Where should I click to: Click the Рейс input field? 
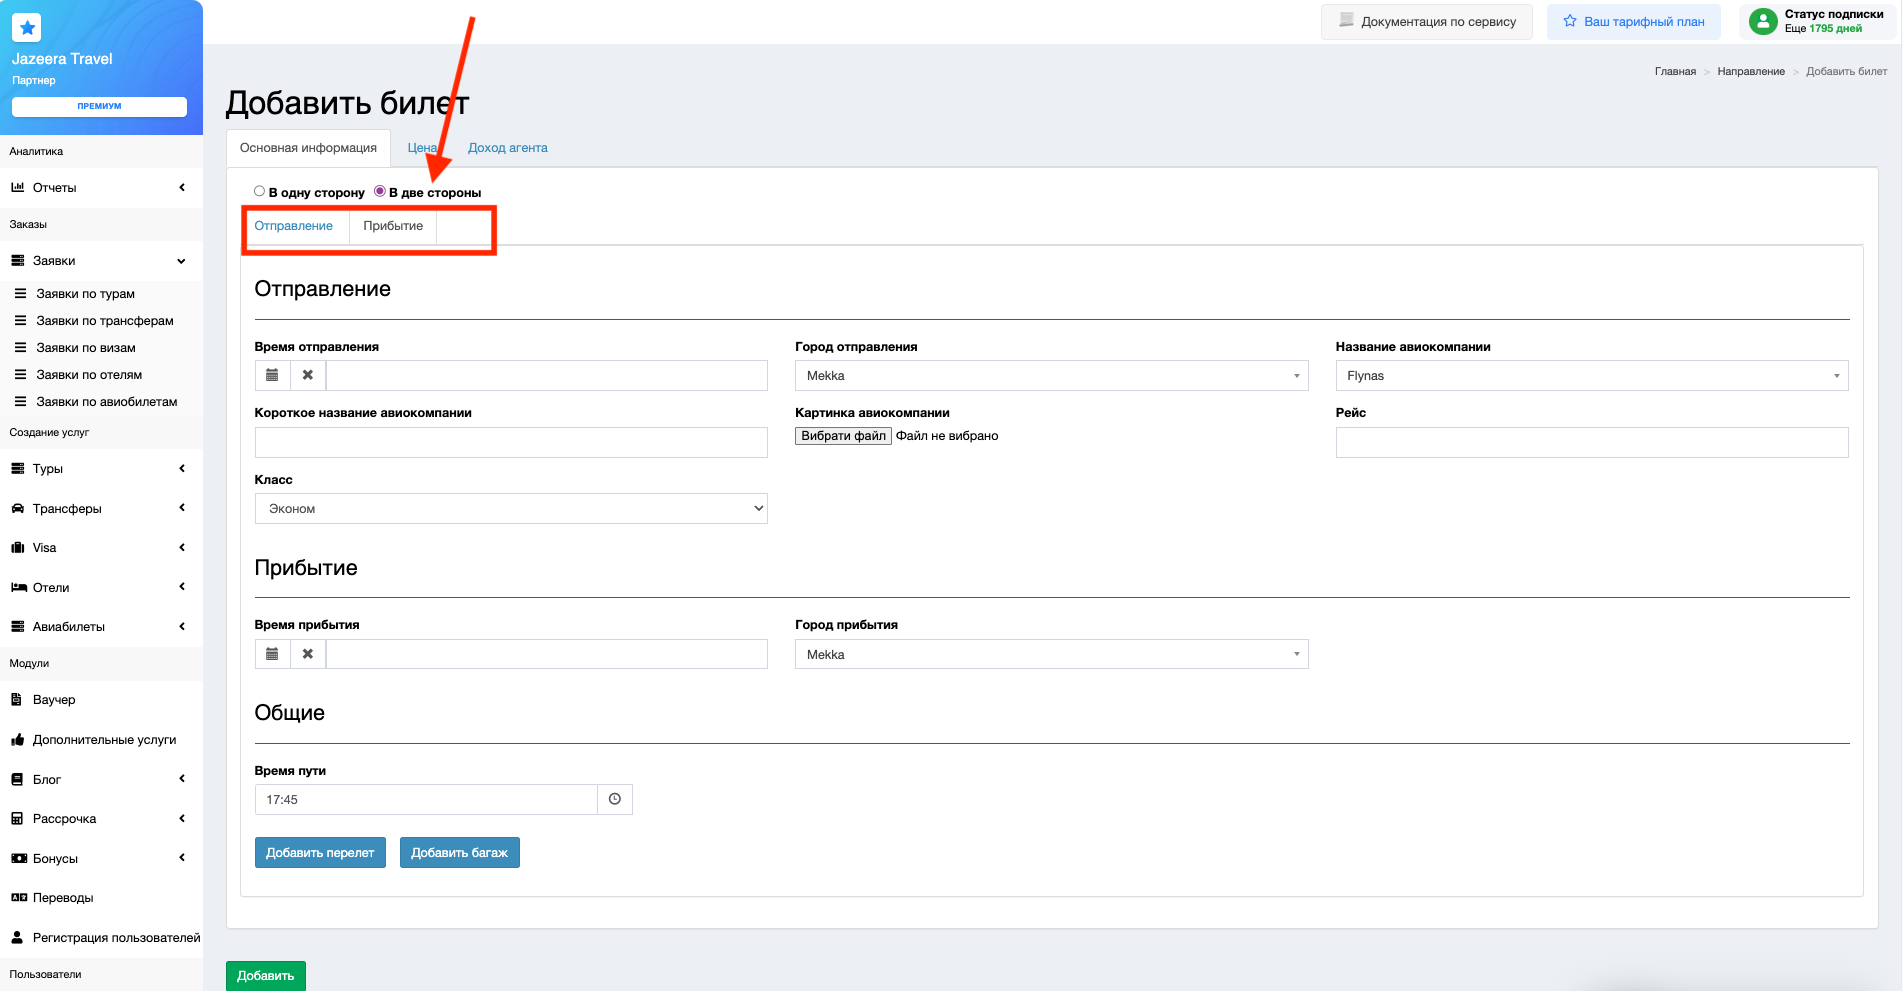tap(1591, 442)
